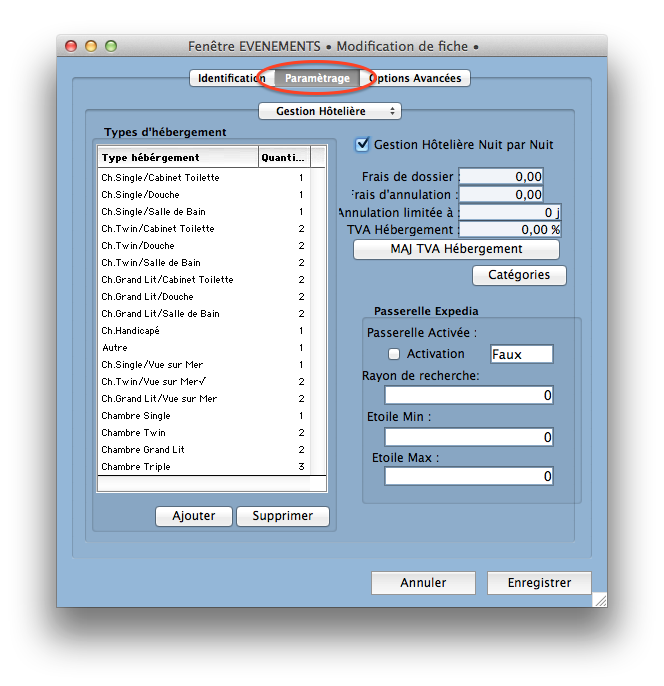Select row Ch.Grand Lit/Vue sur Mer

pos(204,399)
